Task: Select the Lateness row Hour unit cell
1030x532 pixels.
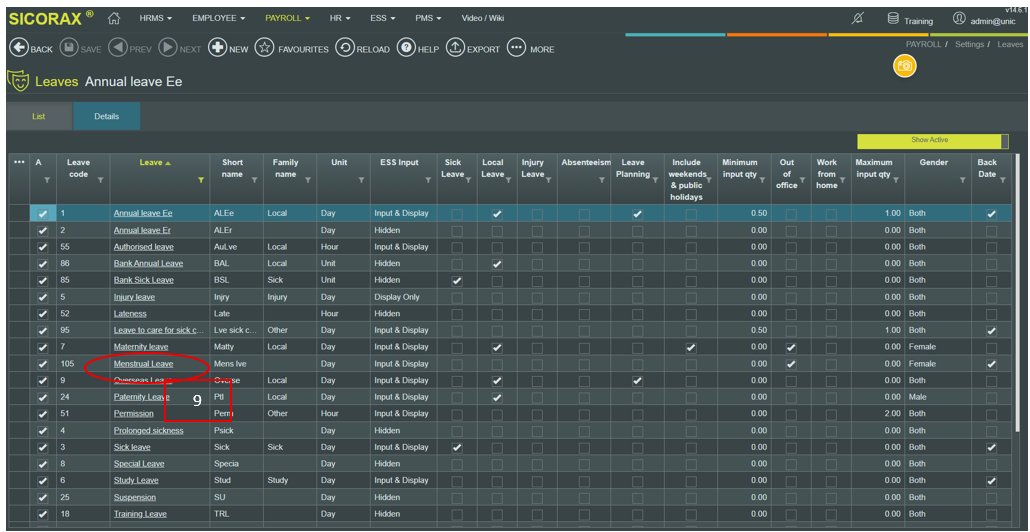Action: pos(344,313)
